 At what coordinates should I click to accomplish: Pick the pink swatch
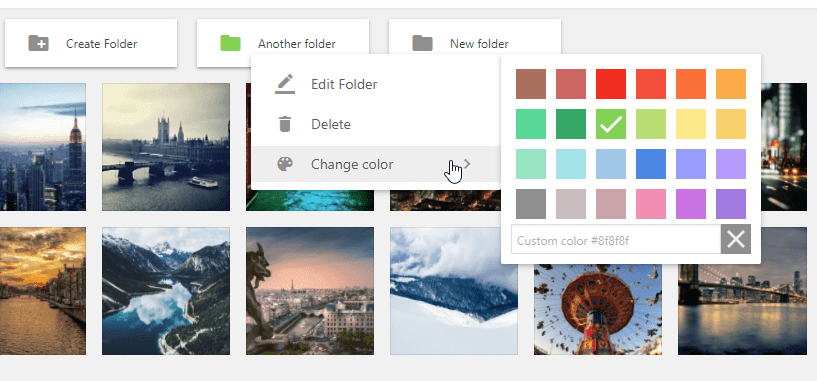tap(651, 204)
